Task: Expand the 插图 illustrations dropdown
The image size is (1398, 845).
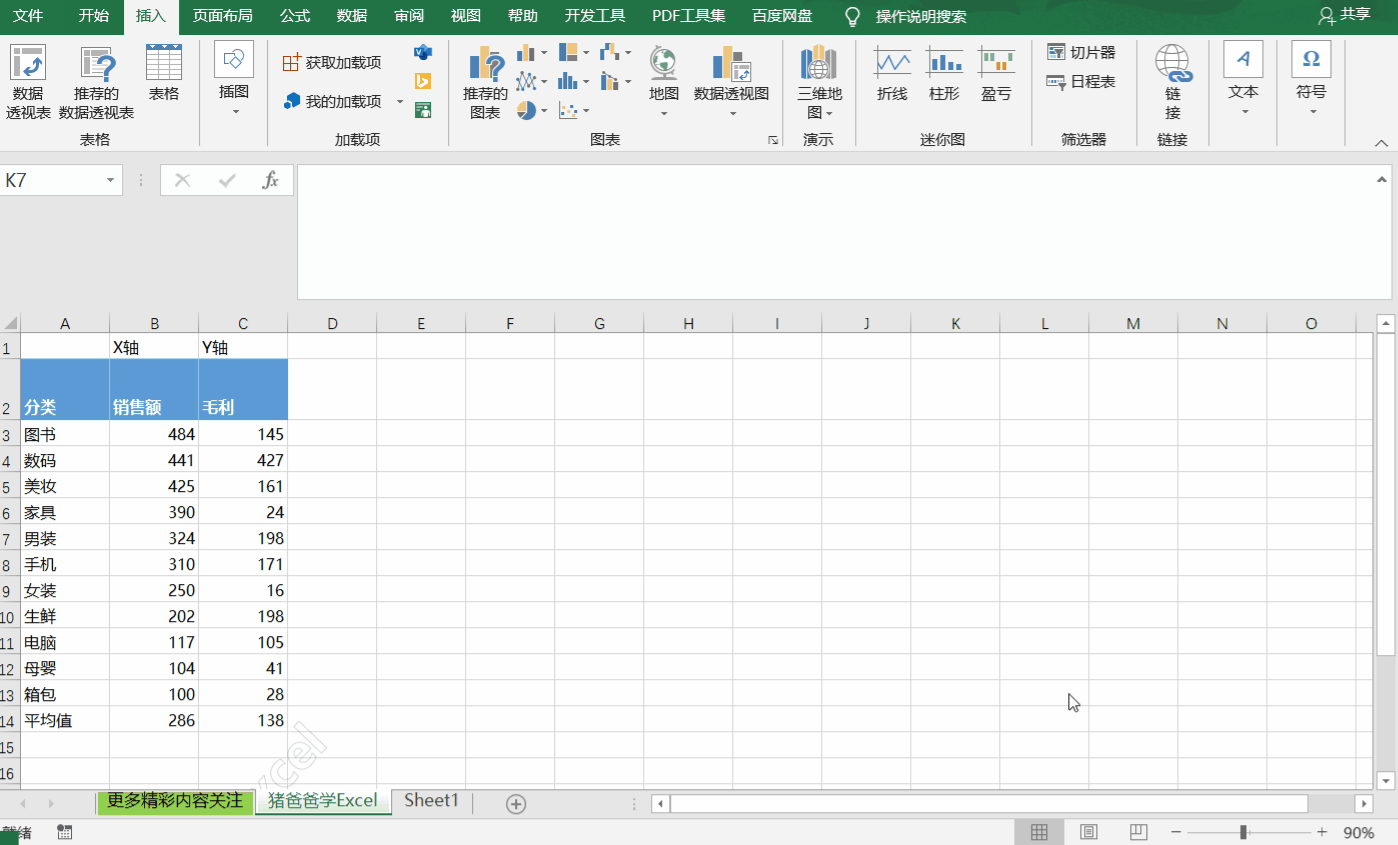Action: click(x=234, y=112)
